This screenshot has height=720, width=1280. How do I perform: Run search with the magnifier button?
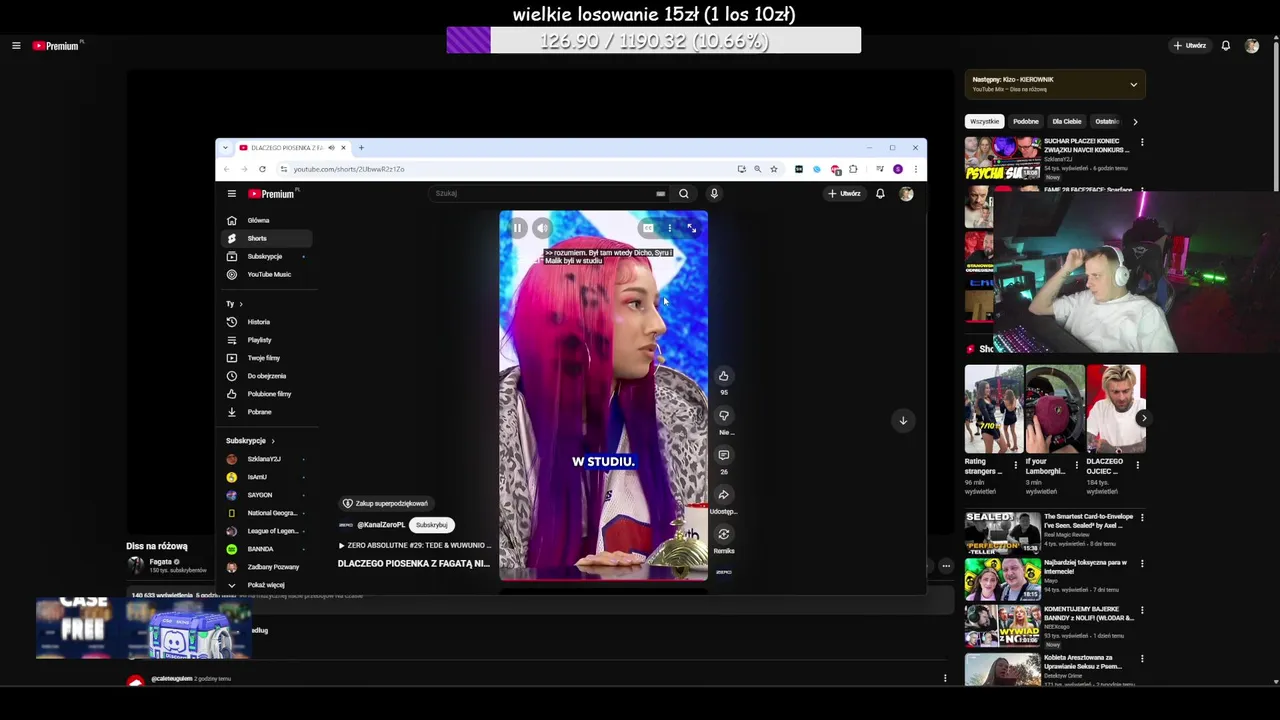tap(684, 194)
